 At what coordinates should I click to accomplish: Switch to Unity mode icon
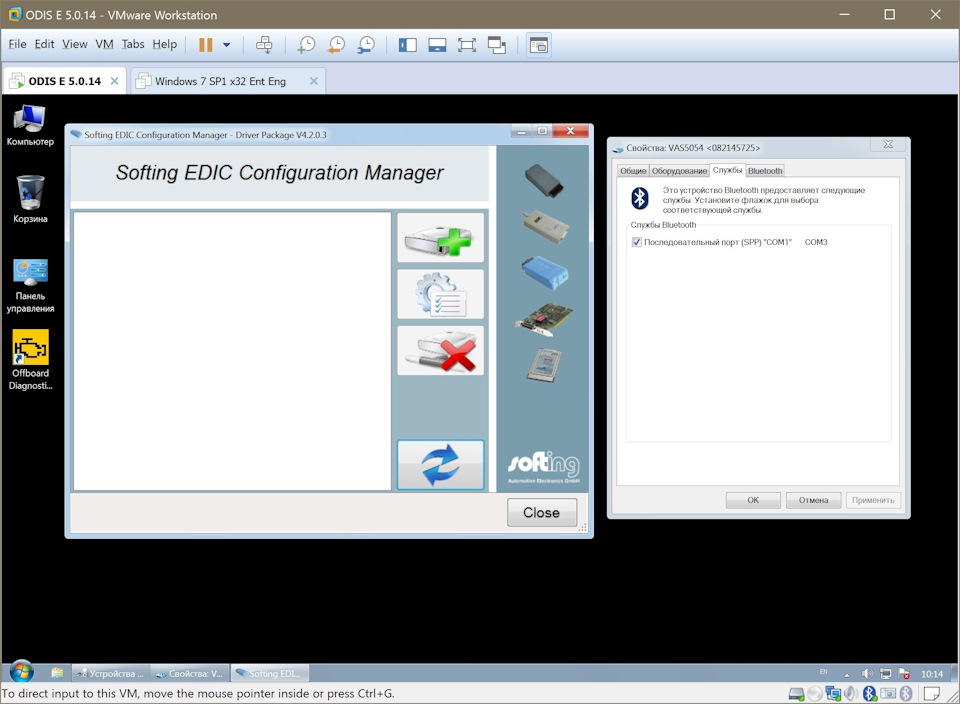tap(497, 45)
